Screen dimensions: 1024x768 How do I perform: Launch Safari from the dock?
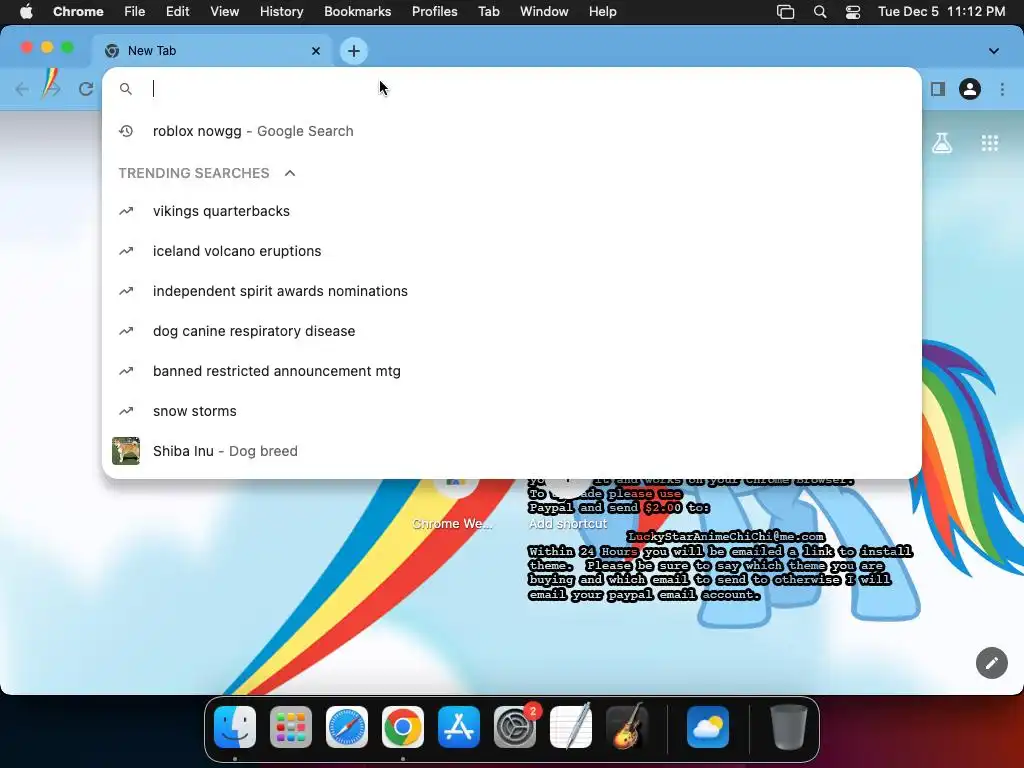pyautogui.click(x=347, y=727)
